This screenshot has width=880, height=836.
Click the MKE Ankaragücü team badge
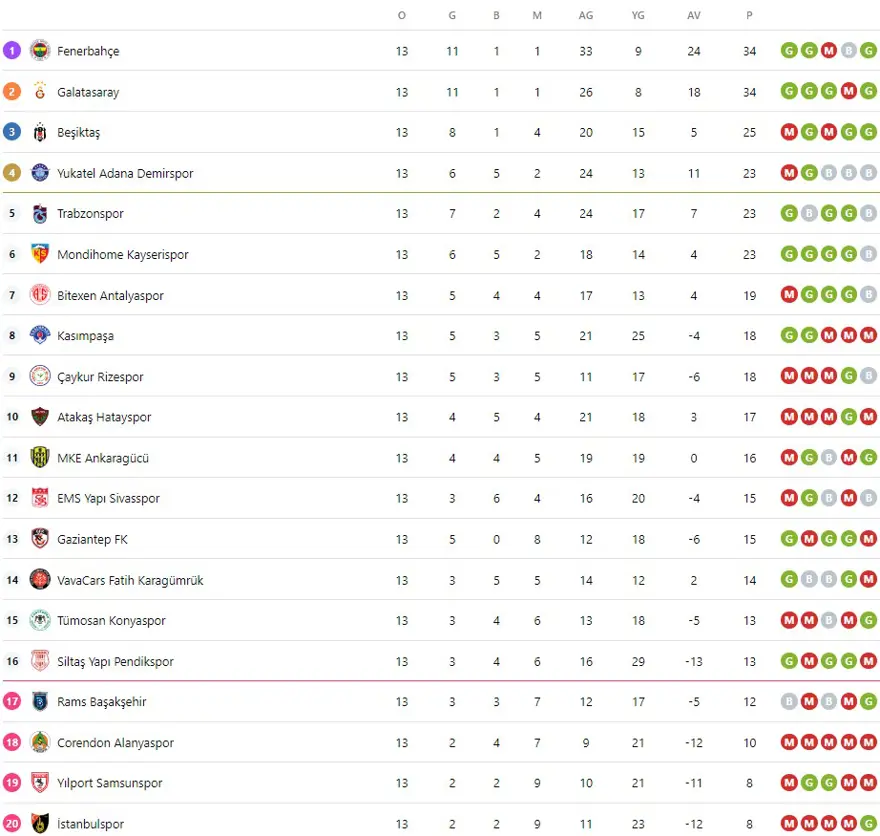click(40, 458)
